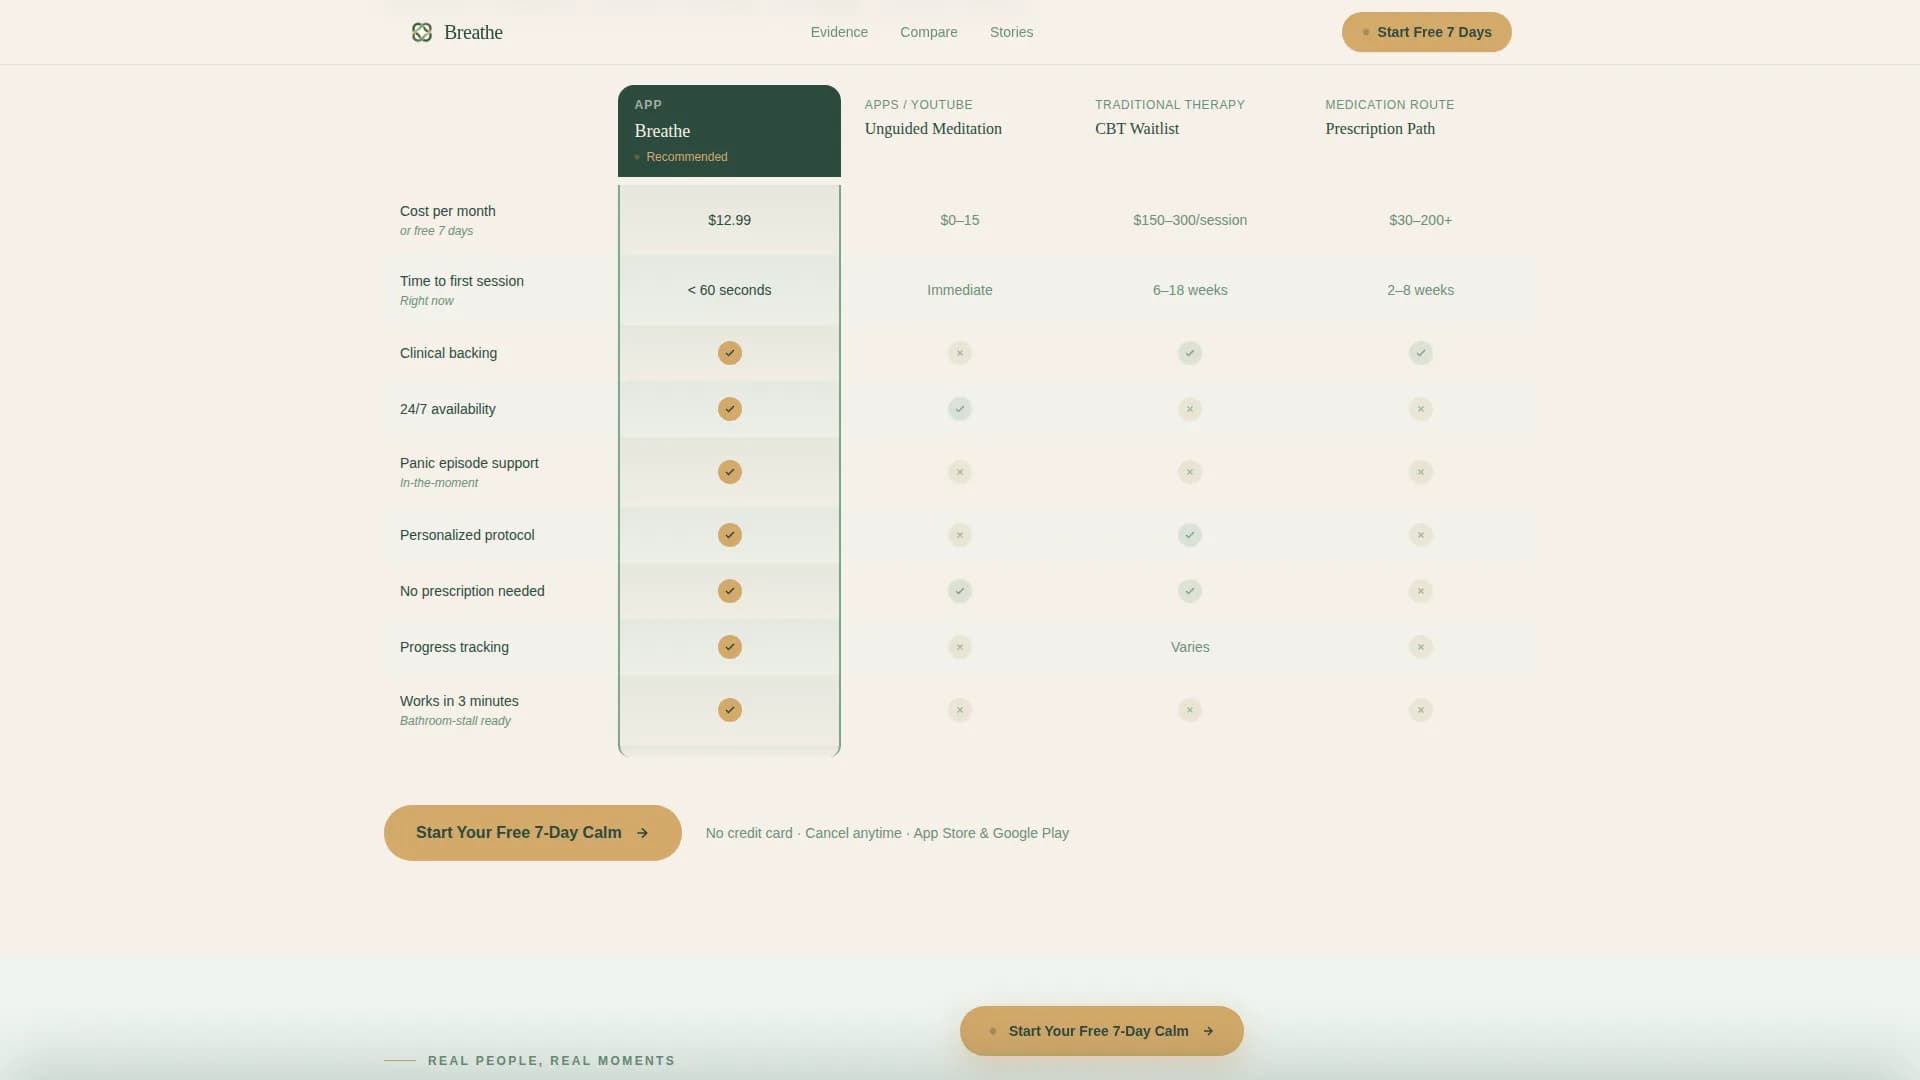Click CBT Waitlist Clinical backing check icon
This screenshot has width=1920, height=1080.
click(x=1189, y=353)
